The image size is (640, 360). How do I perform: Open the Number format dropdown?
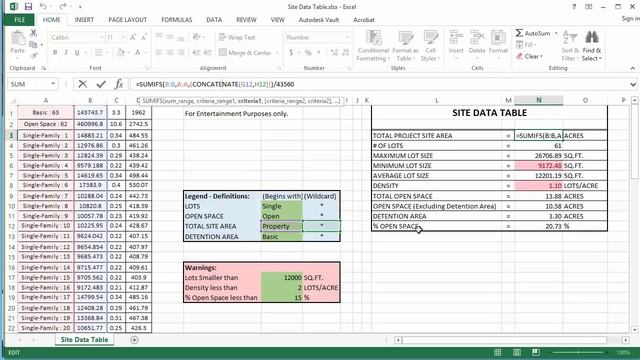(347, 37)
